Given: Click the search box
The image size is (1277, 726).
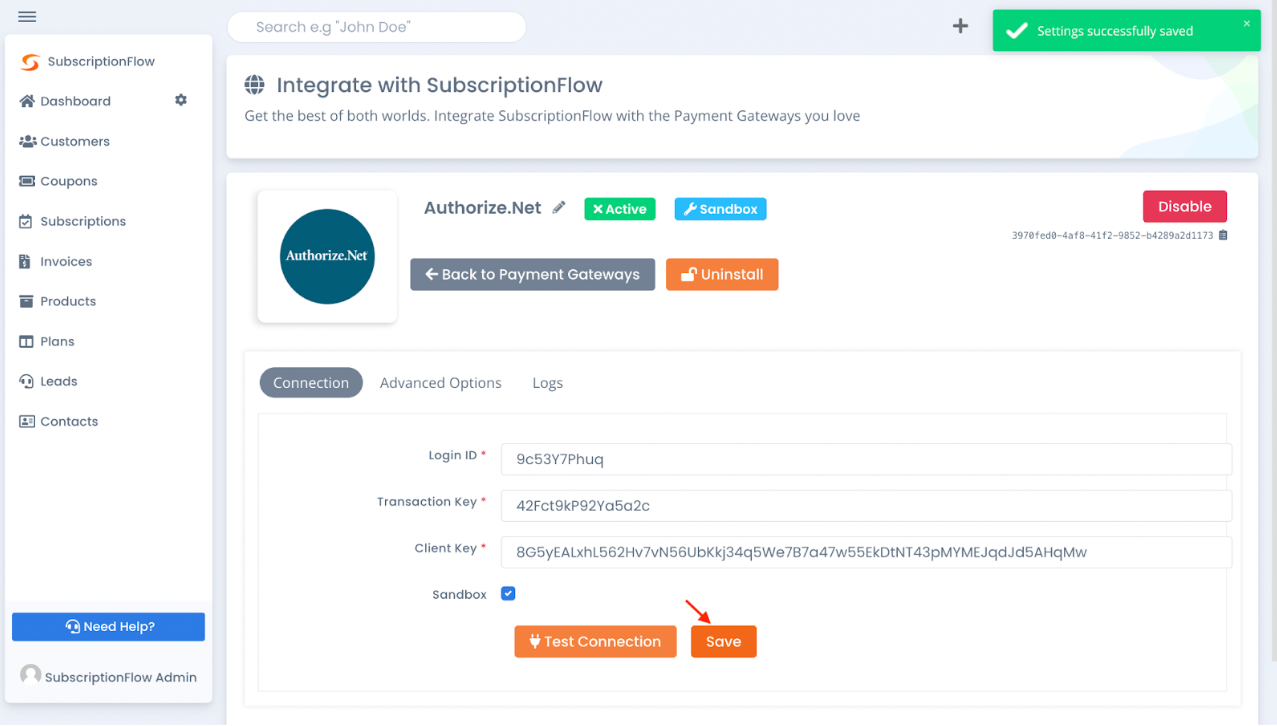Looking at the screenshot, I should (x=377, y=27).
